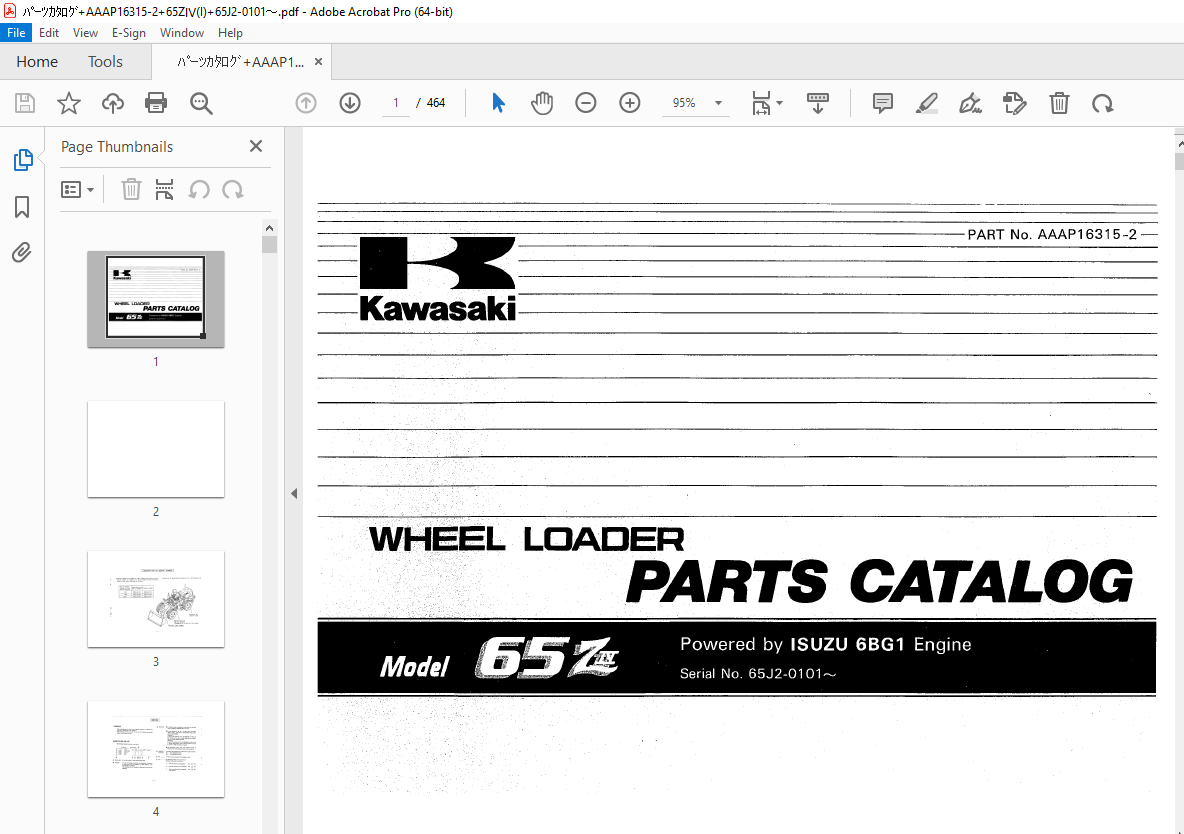The width and height of the screenshot is (1184, 834).
Task: Select the open PDF document tab
Action: click(240, 62)
